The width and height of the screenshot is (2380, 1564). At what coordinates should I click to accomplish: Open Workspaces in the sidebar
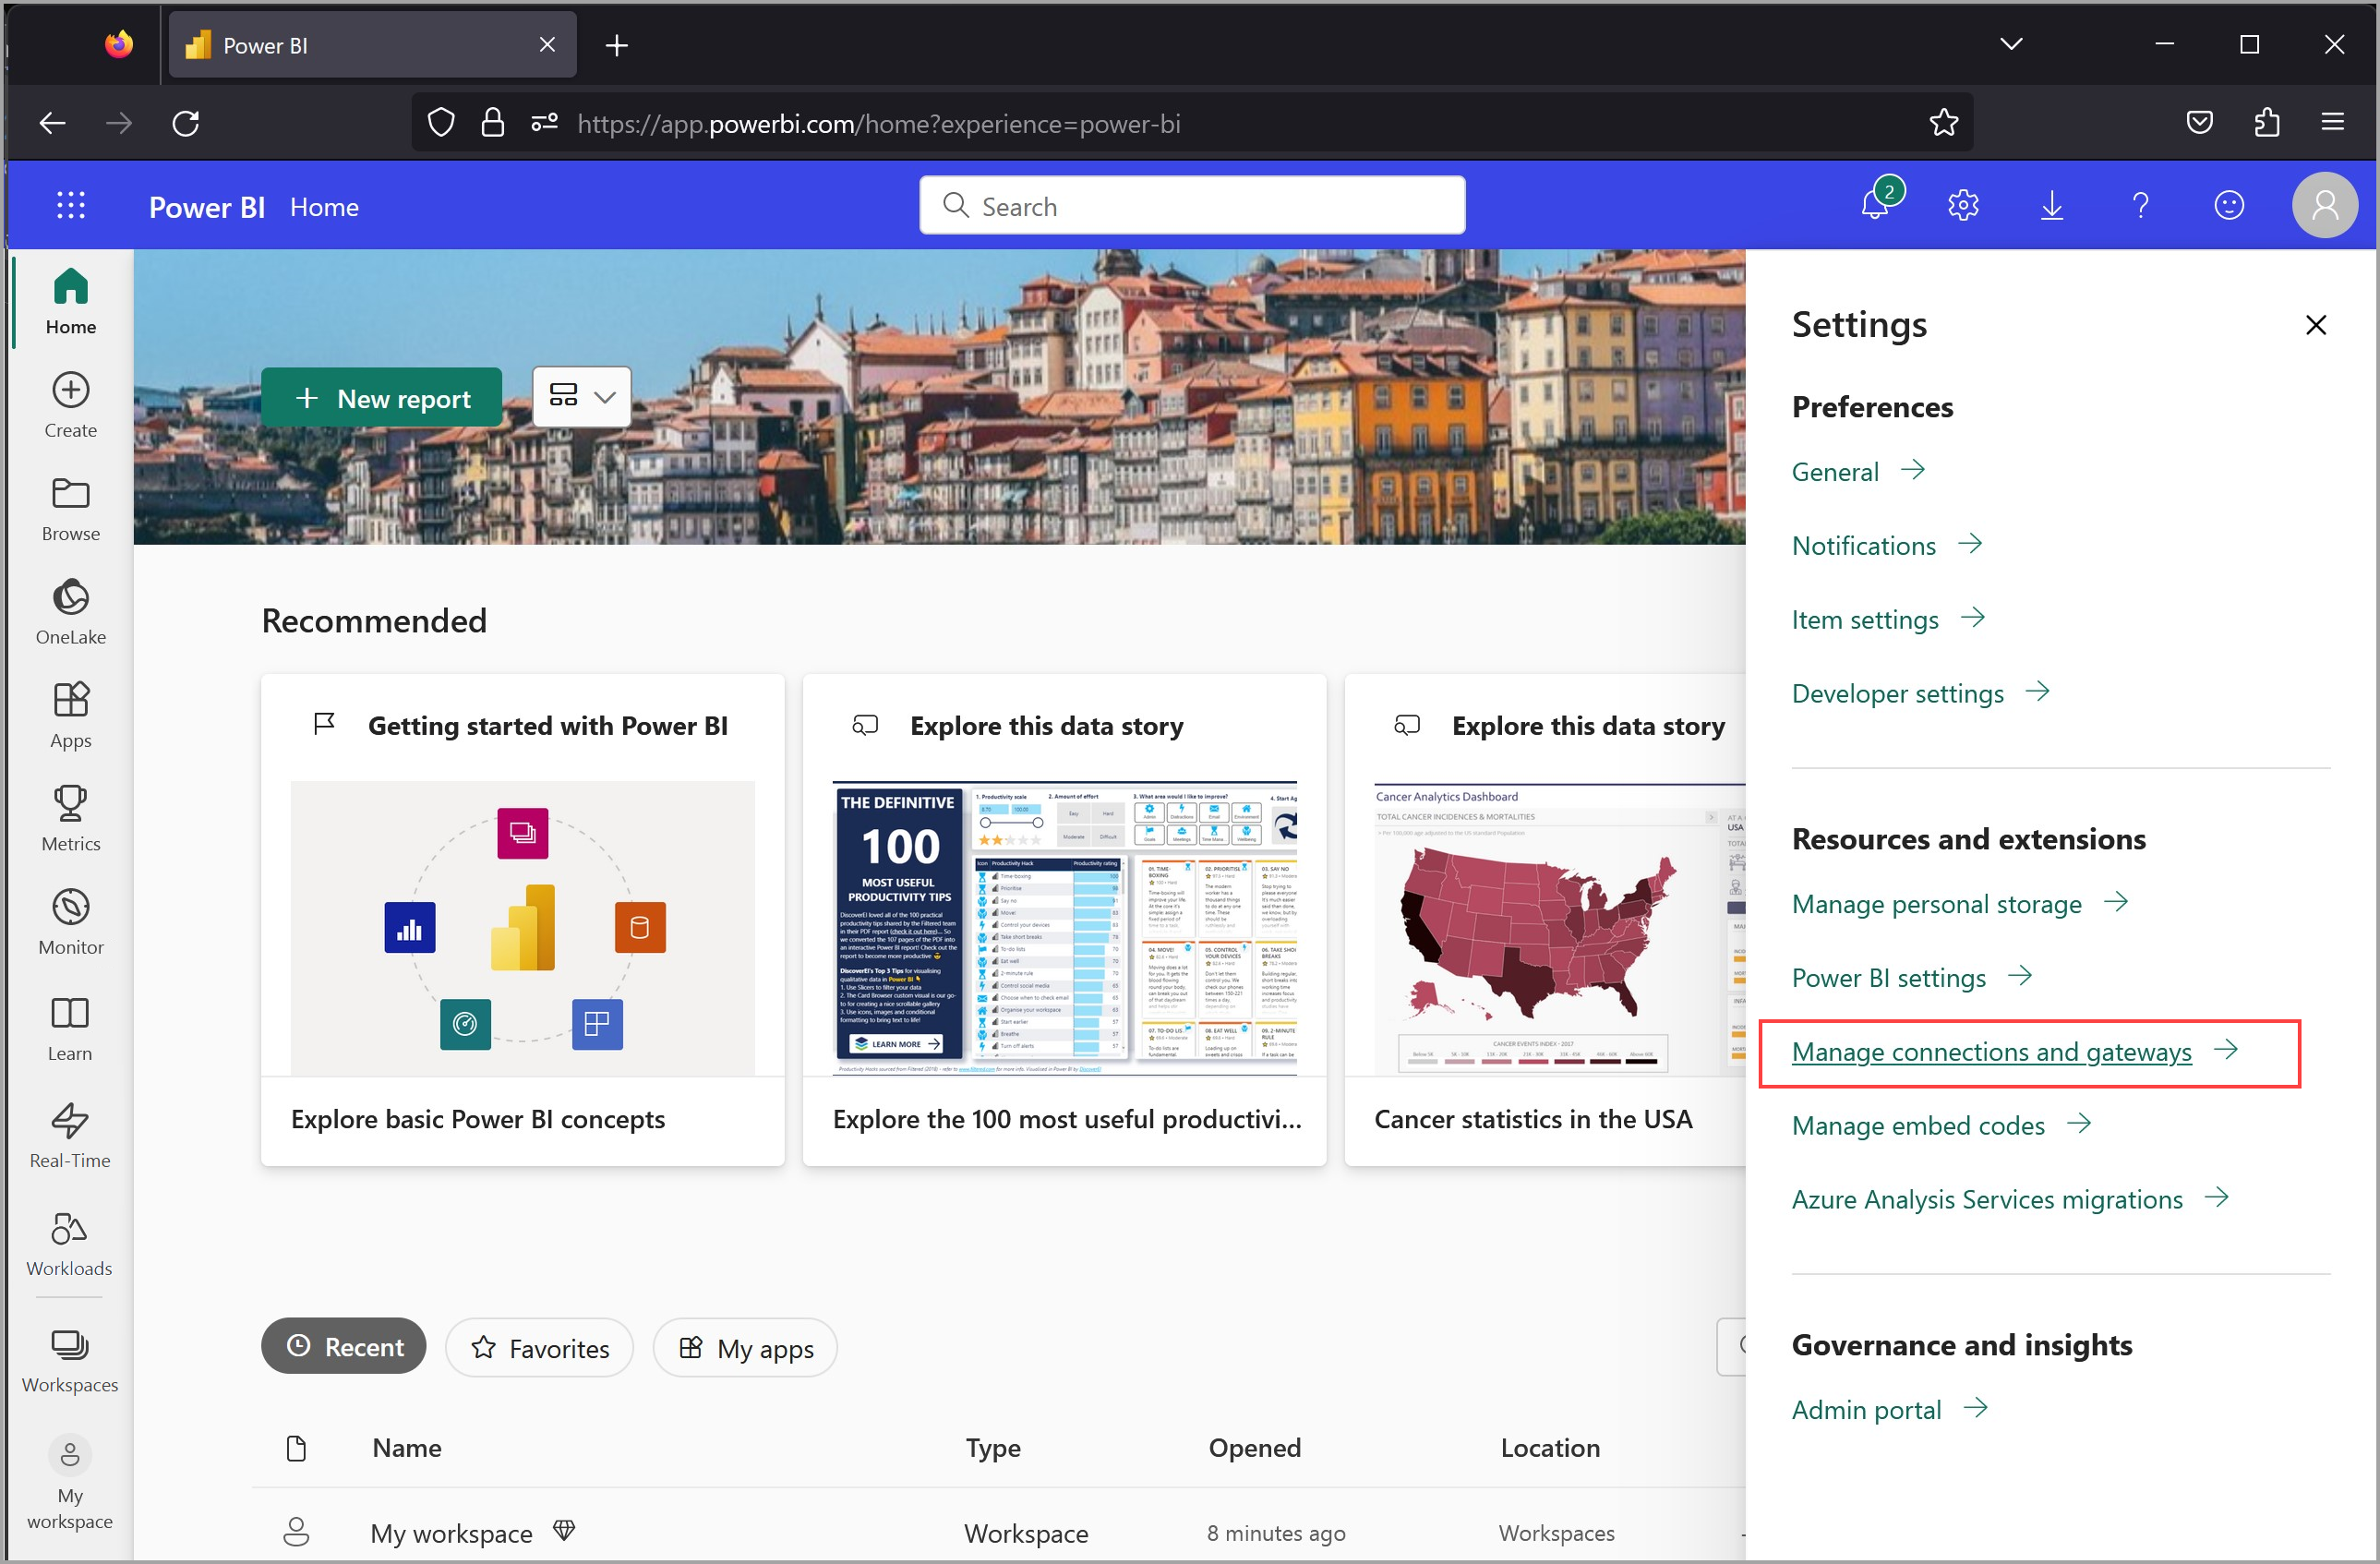coord(70,1360)
